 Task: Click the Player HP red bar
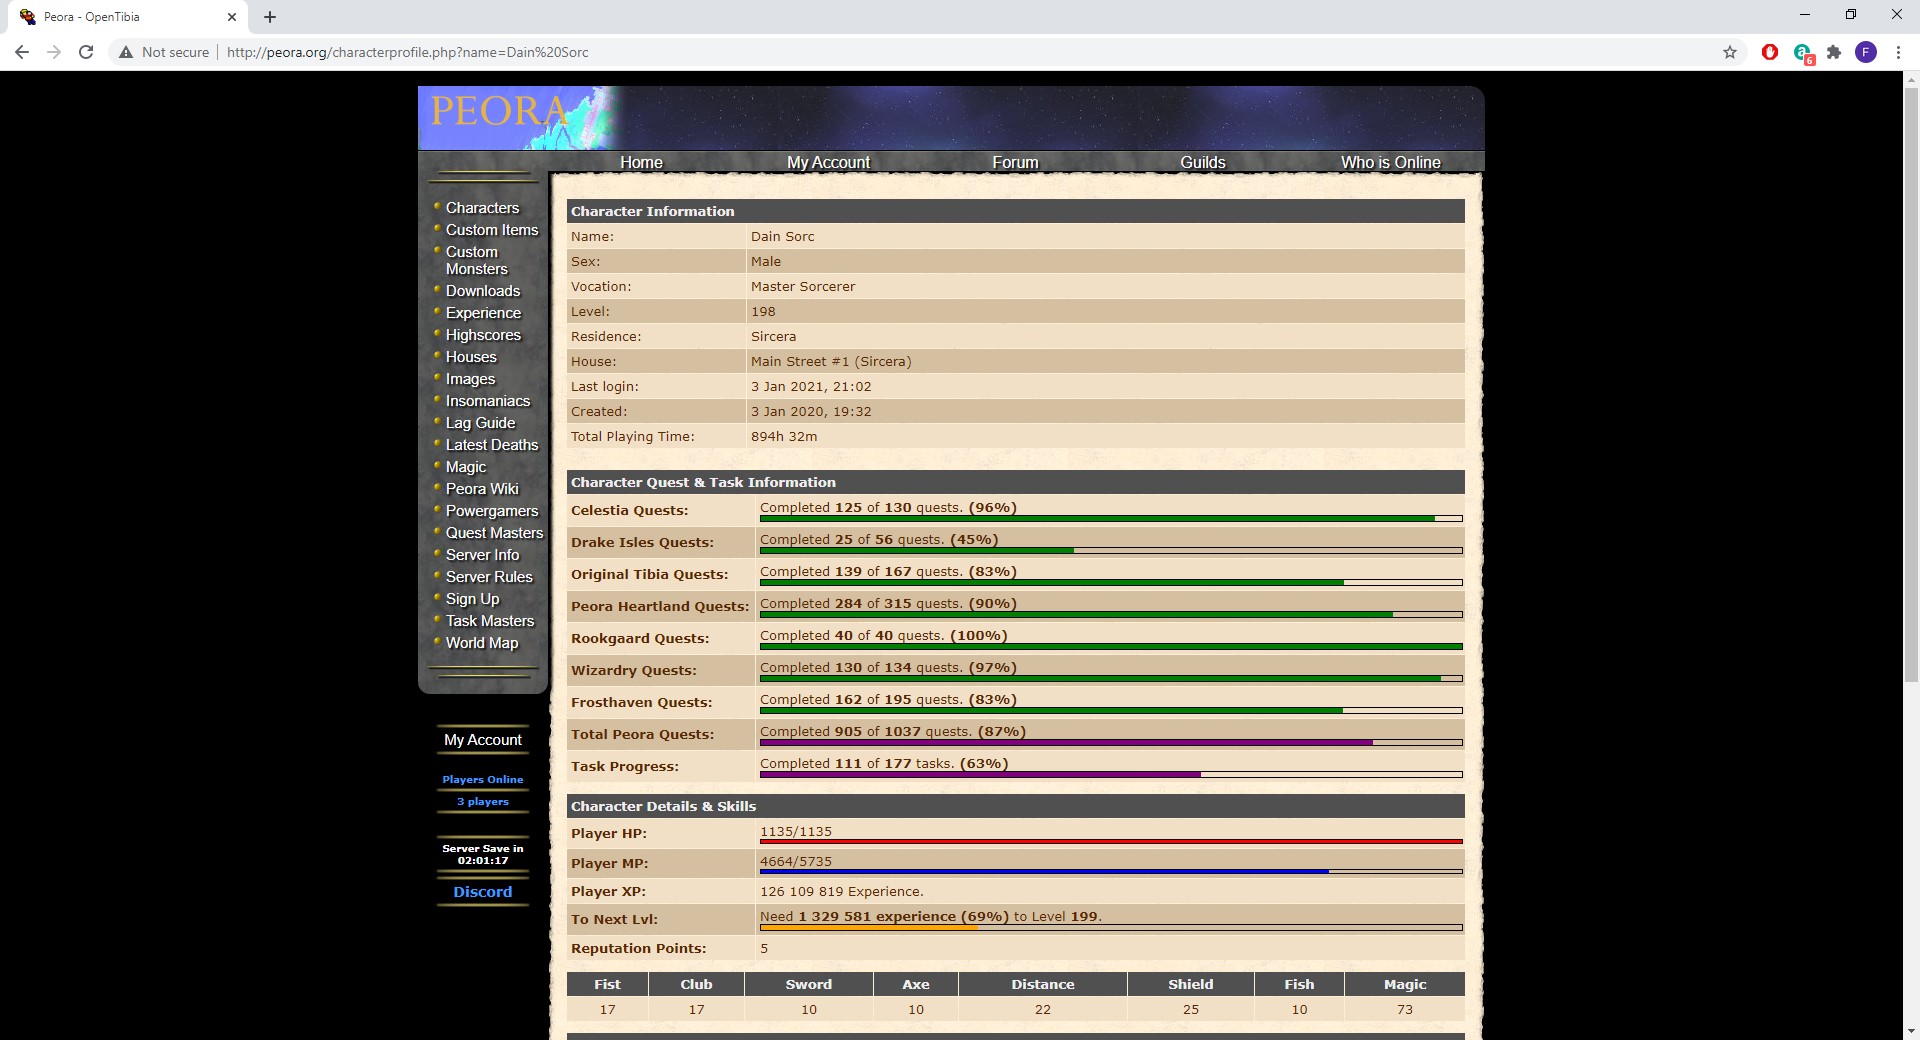coord(1111,842)
